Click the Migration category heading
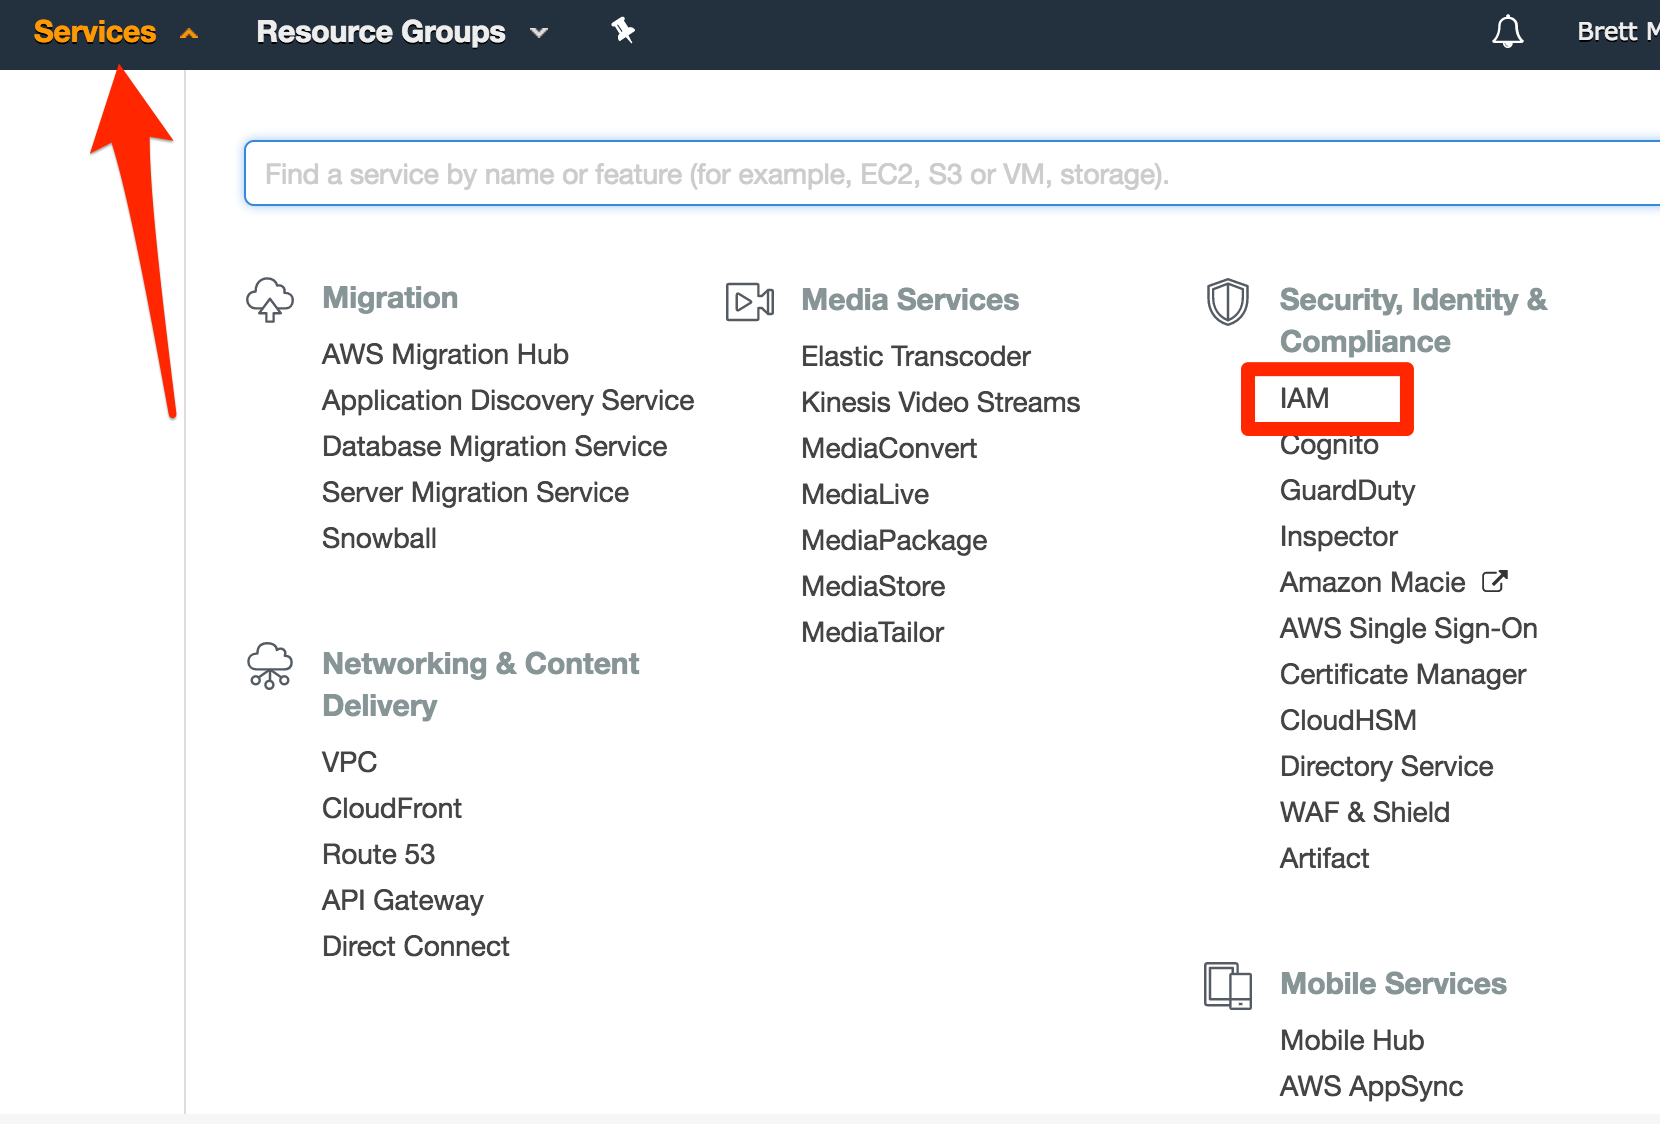The image size is (1660, 1124). [390, 298]
